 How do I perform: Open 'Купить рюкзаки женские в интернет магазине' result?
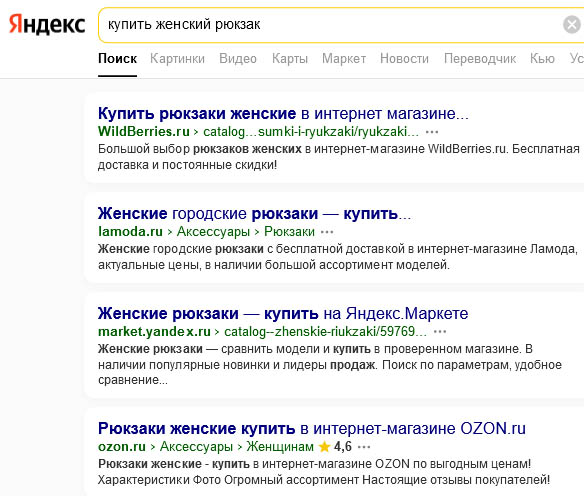pos(283,114)
